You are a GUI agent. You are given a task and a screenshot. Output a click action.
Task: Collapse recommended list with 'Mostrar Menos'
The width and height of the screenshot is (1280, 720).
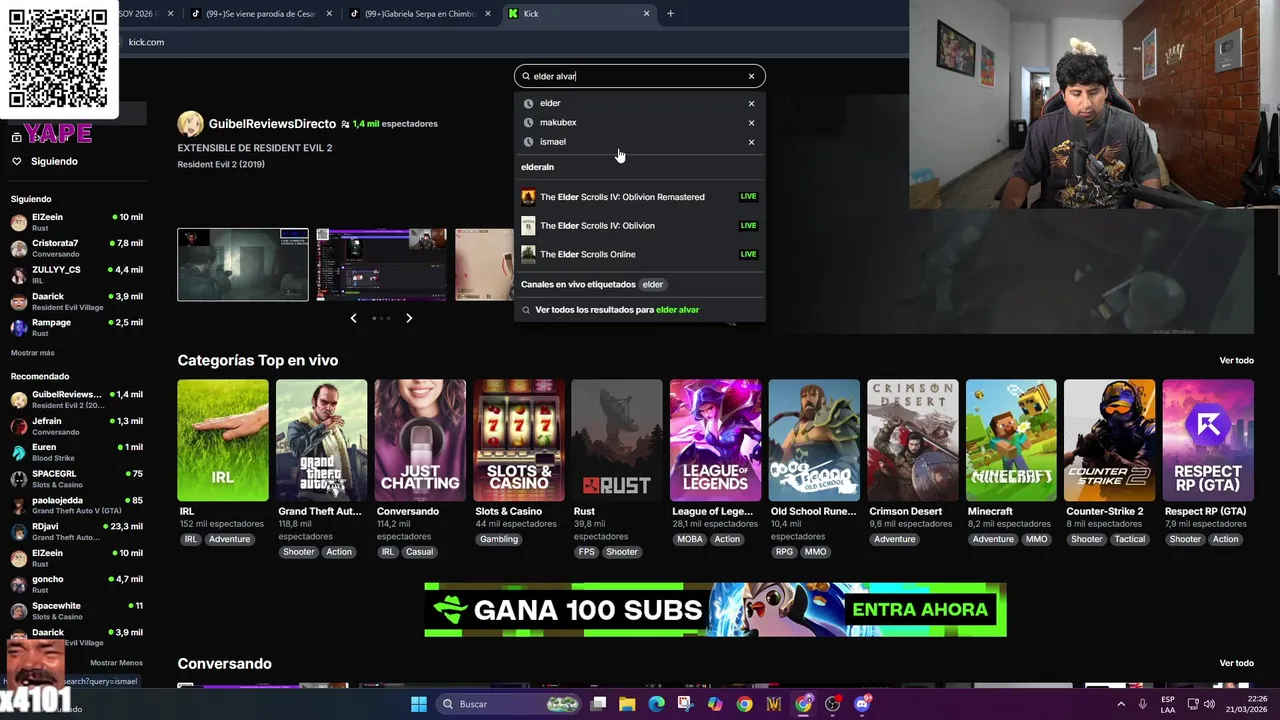(x=116, y=663)
